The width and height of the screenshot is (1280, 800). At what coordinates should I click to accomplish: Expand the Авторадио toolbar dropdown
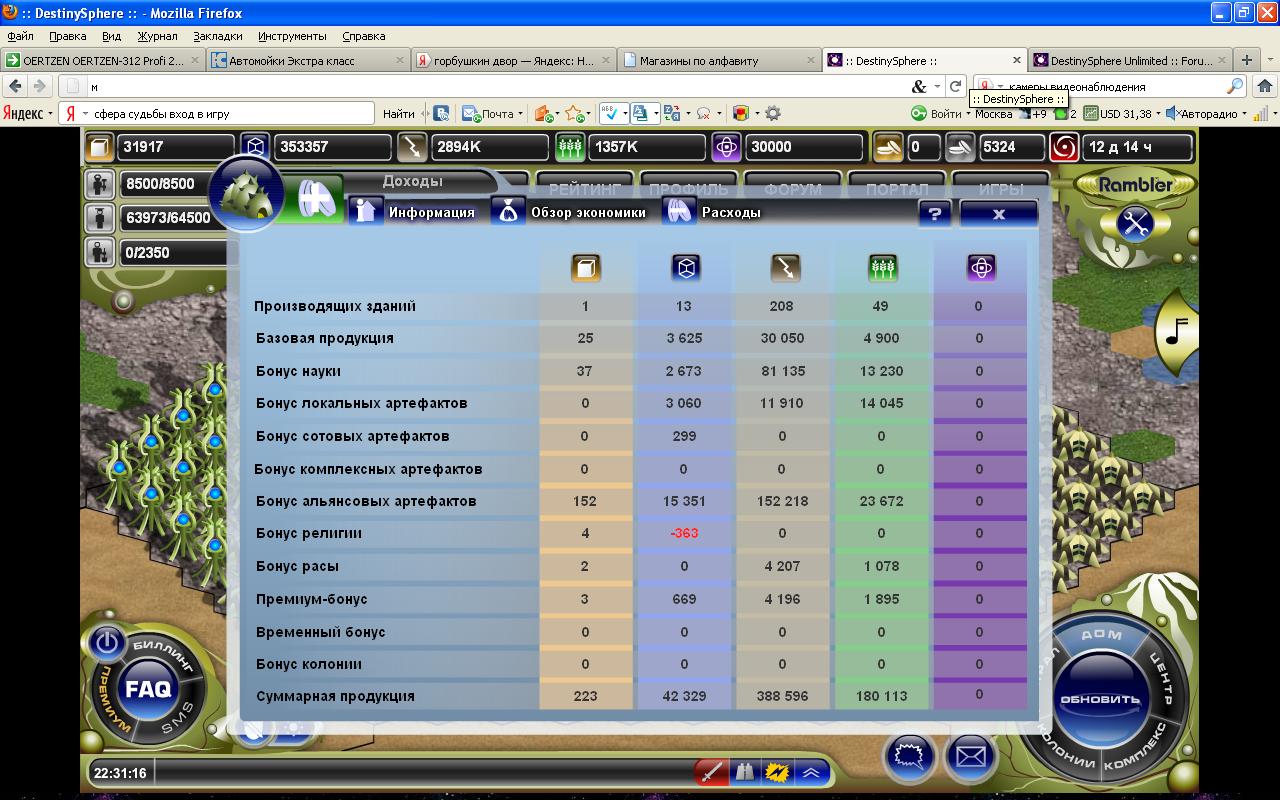coord(1245,114)
